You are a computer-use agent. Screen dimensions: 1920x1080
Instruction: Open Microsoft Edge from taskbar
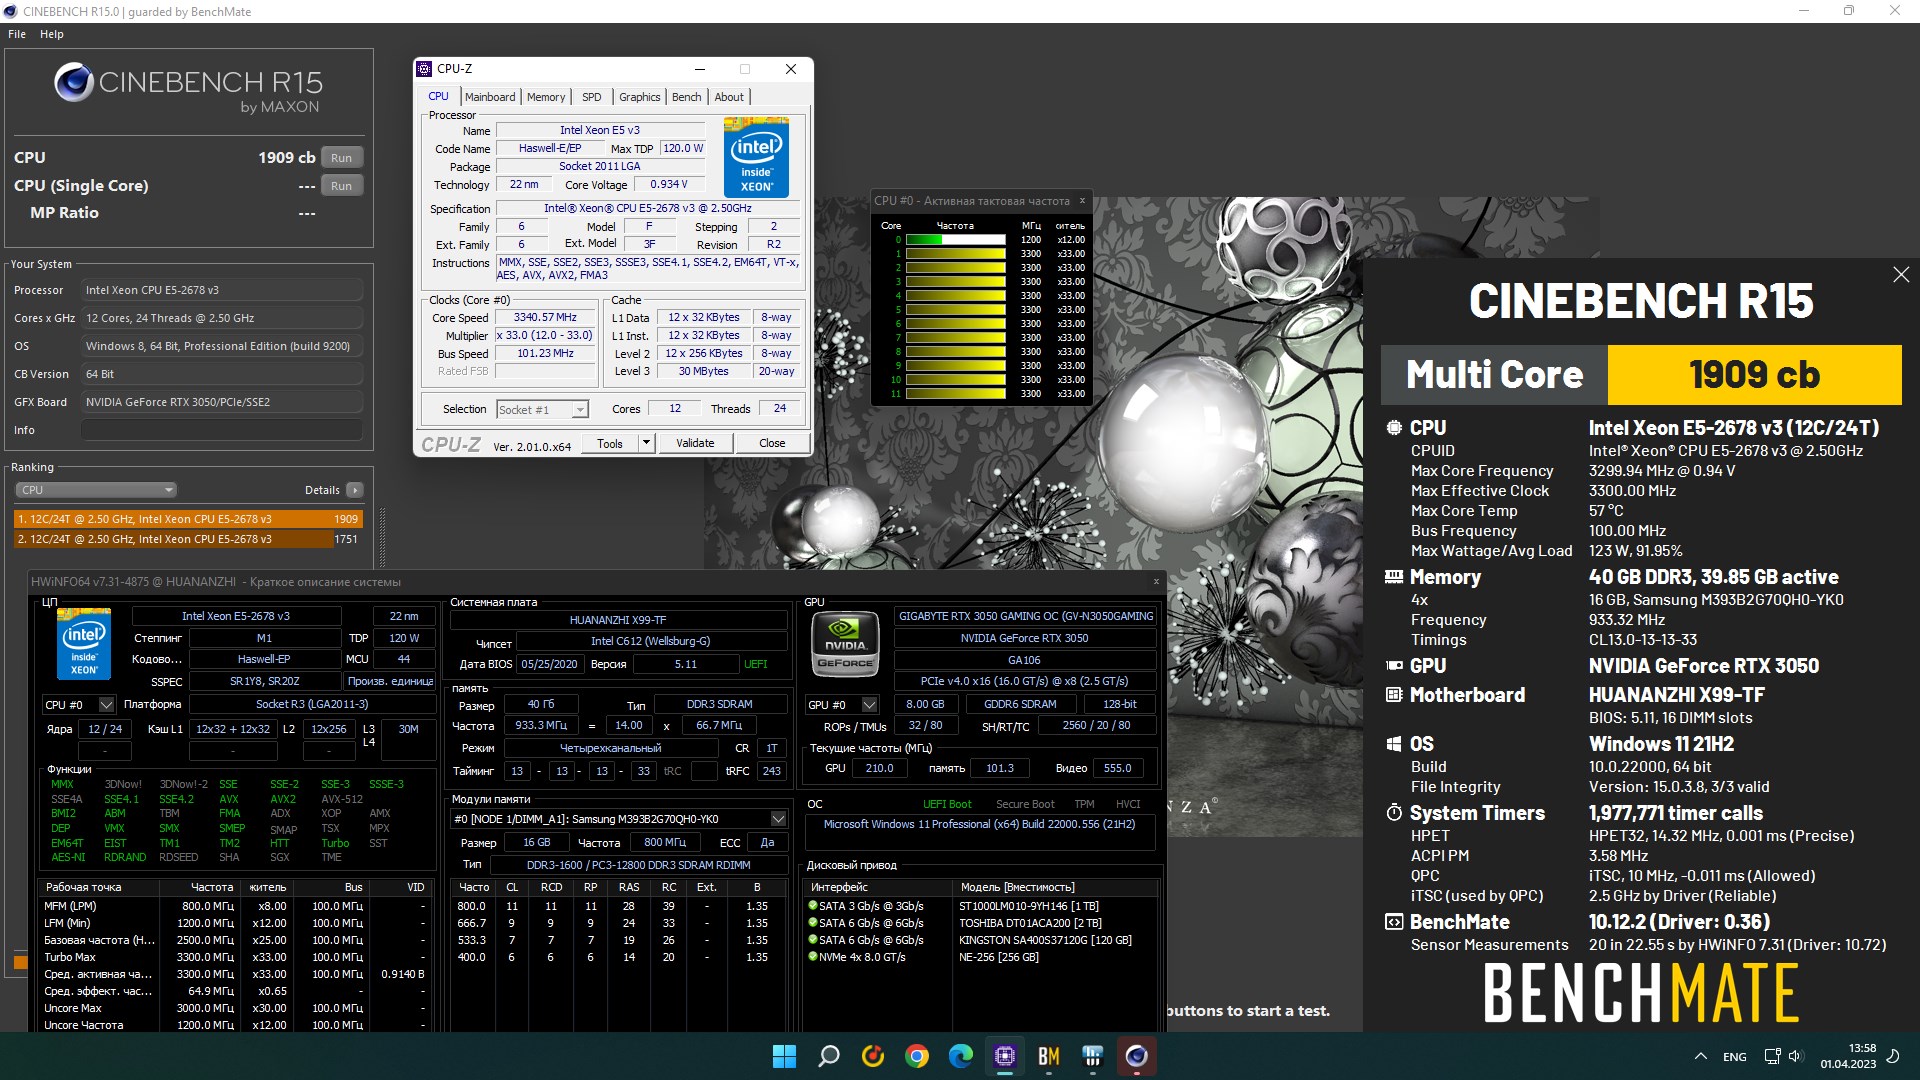(x=961, y=1056)
